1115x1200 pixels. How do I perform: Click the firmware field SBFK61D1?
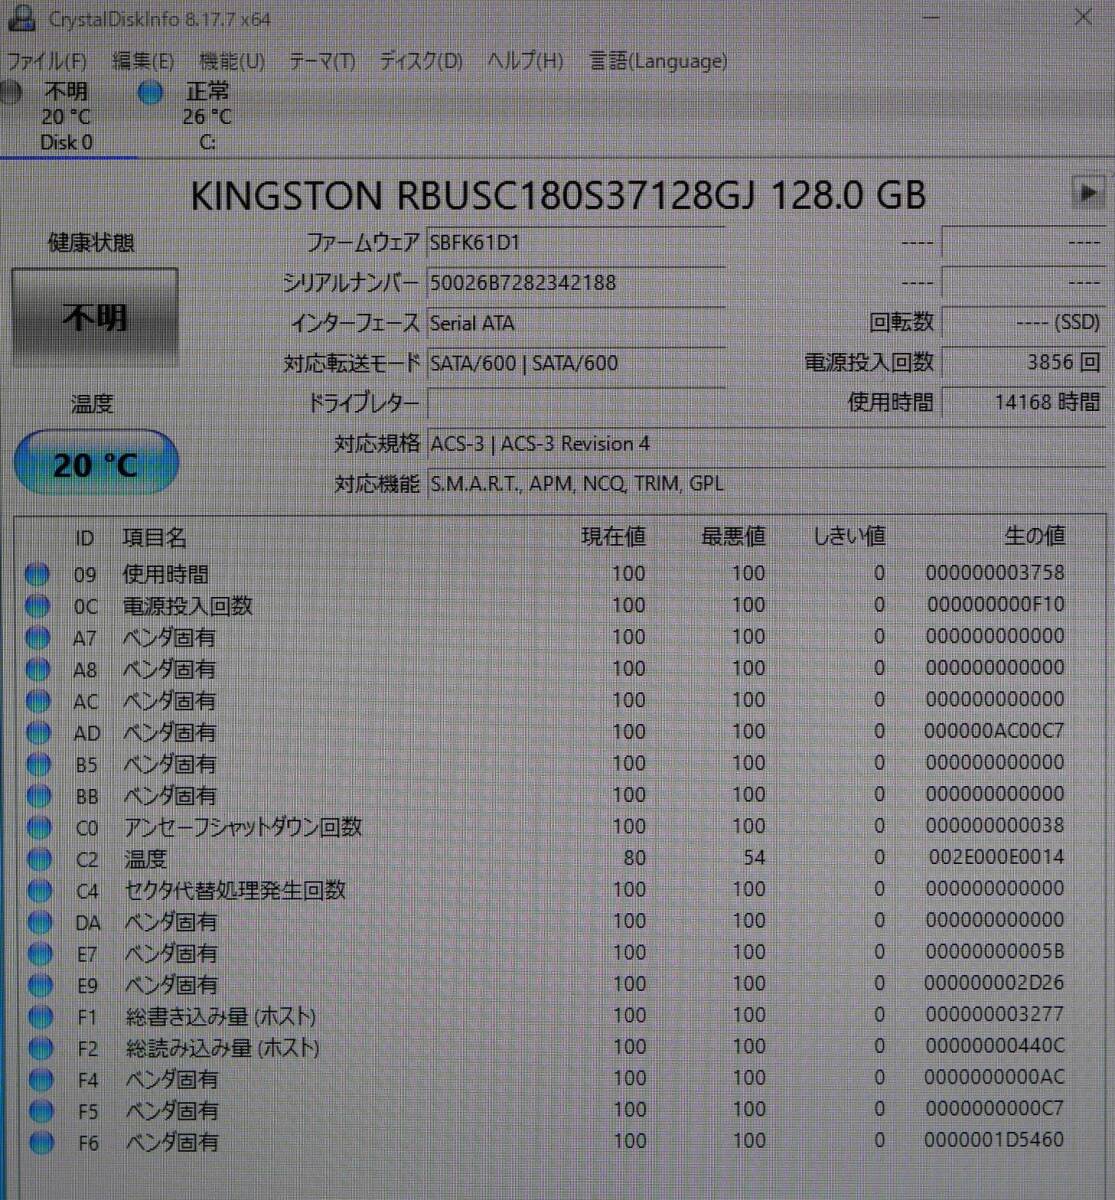[575, 242]
